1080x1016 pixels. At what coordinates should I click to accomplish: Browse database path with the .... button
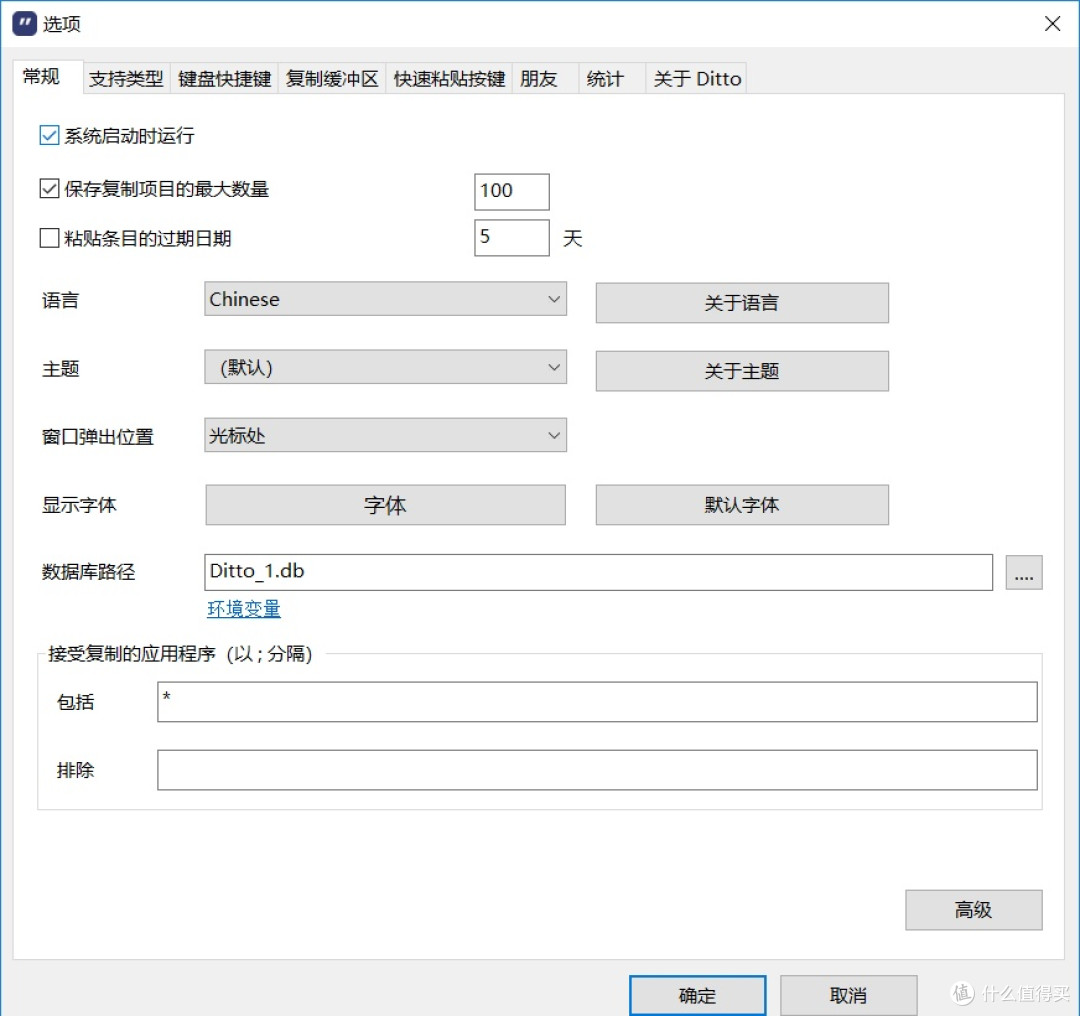(x=1024, y=572)
